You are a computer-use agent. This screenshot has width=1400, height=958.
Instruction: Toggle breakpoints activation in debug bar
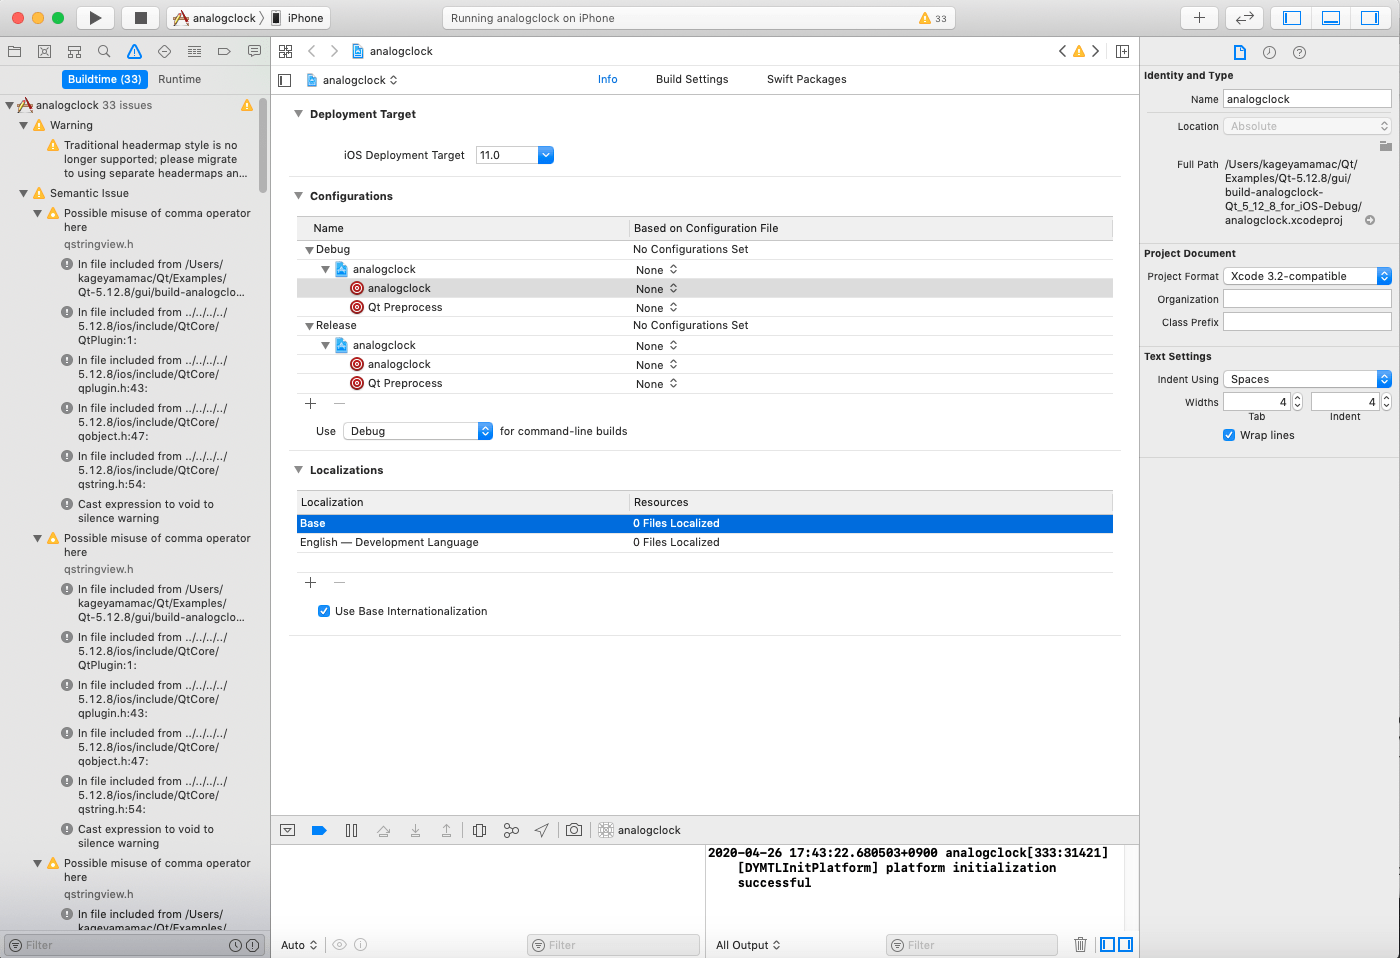(x=319, y=830)
